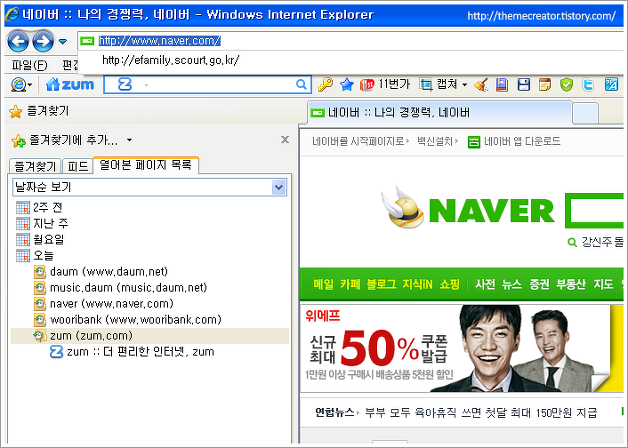
Task: Open 지식iN in Naver menu
Action: coord(417,284)
